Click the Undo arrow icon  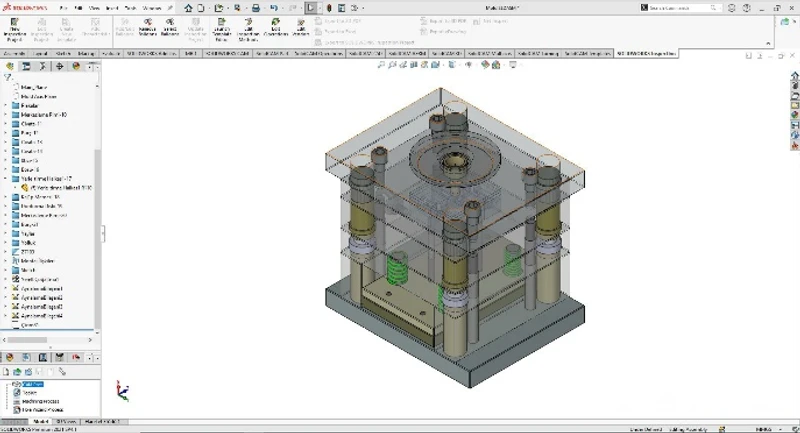click(274, 8)
